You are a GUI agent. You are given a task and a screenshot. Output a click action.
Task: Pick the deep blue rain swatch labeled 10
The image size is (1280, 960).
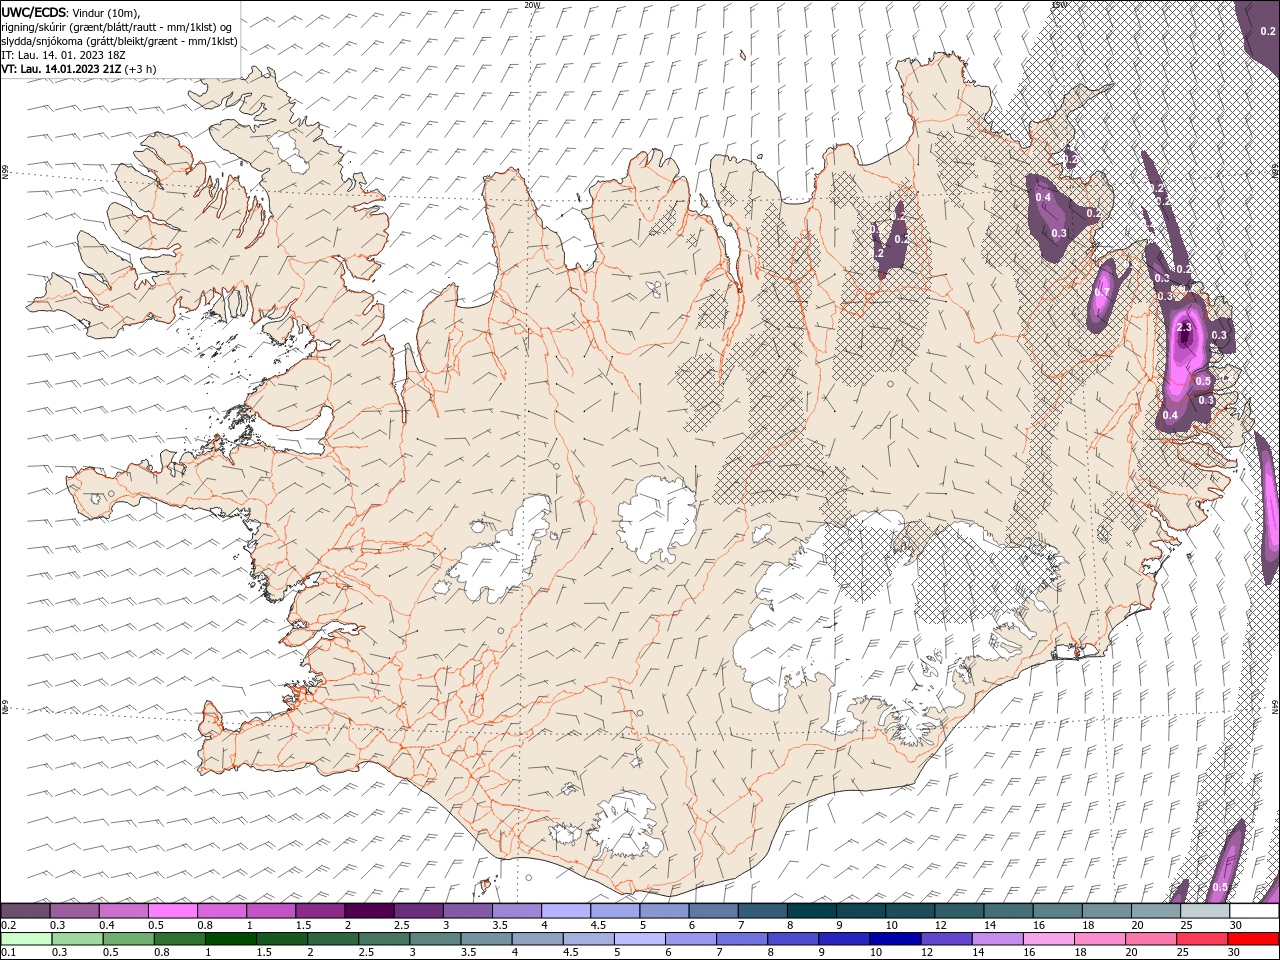click(895, 939)
